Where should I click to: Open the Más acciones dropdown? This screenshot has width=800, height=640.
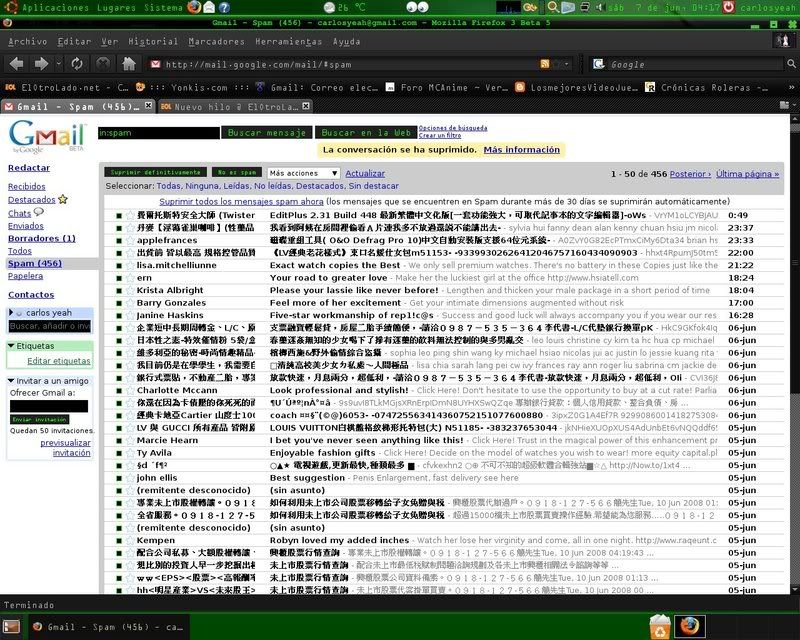pyautogui.click(x=303, y=173)
